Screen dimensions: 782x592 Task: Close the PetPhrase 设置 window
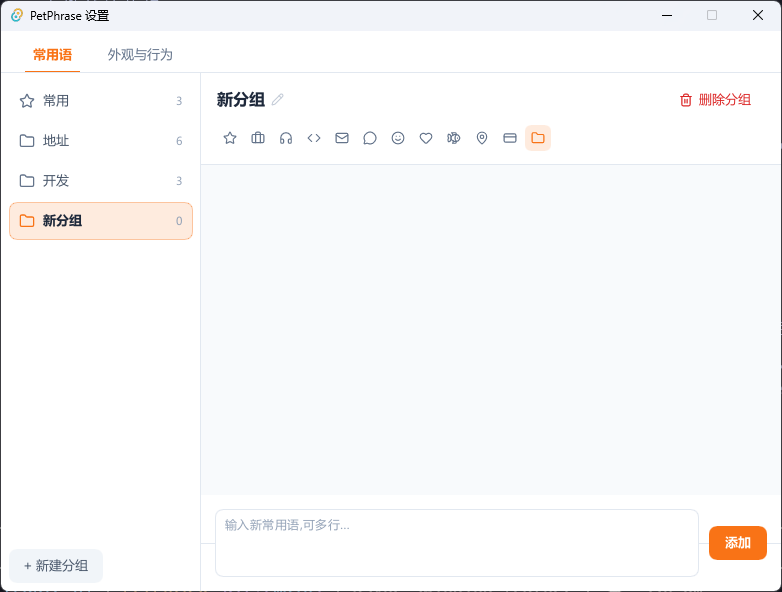(758, 15)
